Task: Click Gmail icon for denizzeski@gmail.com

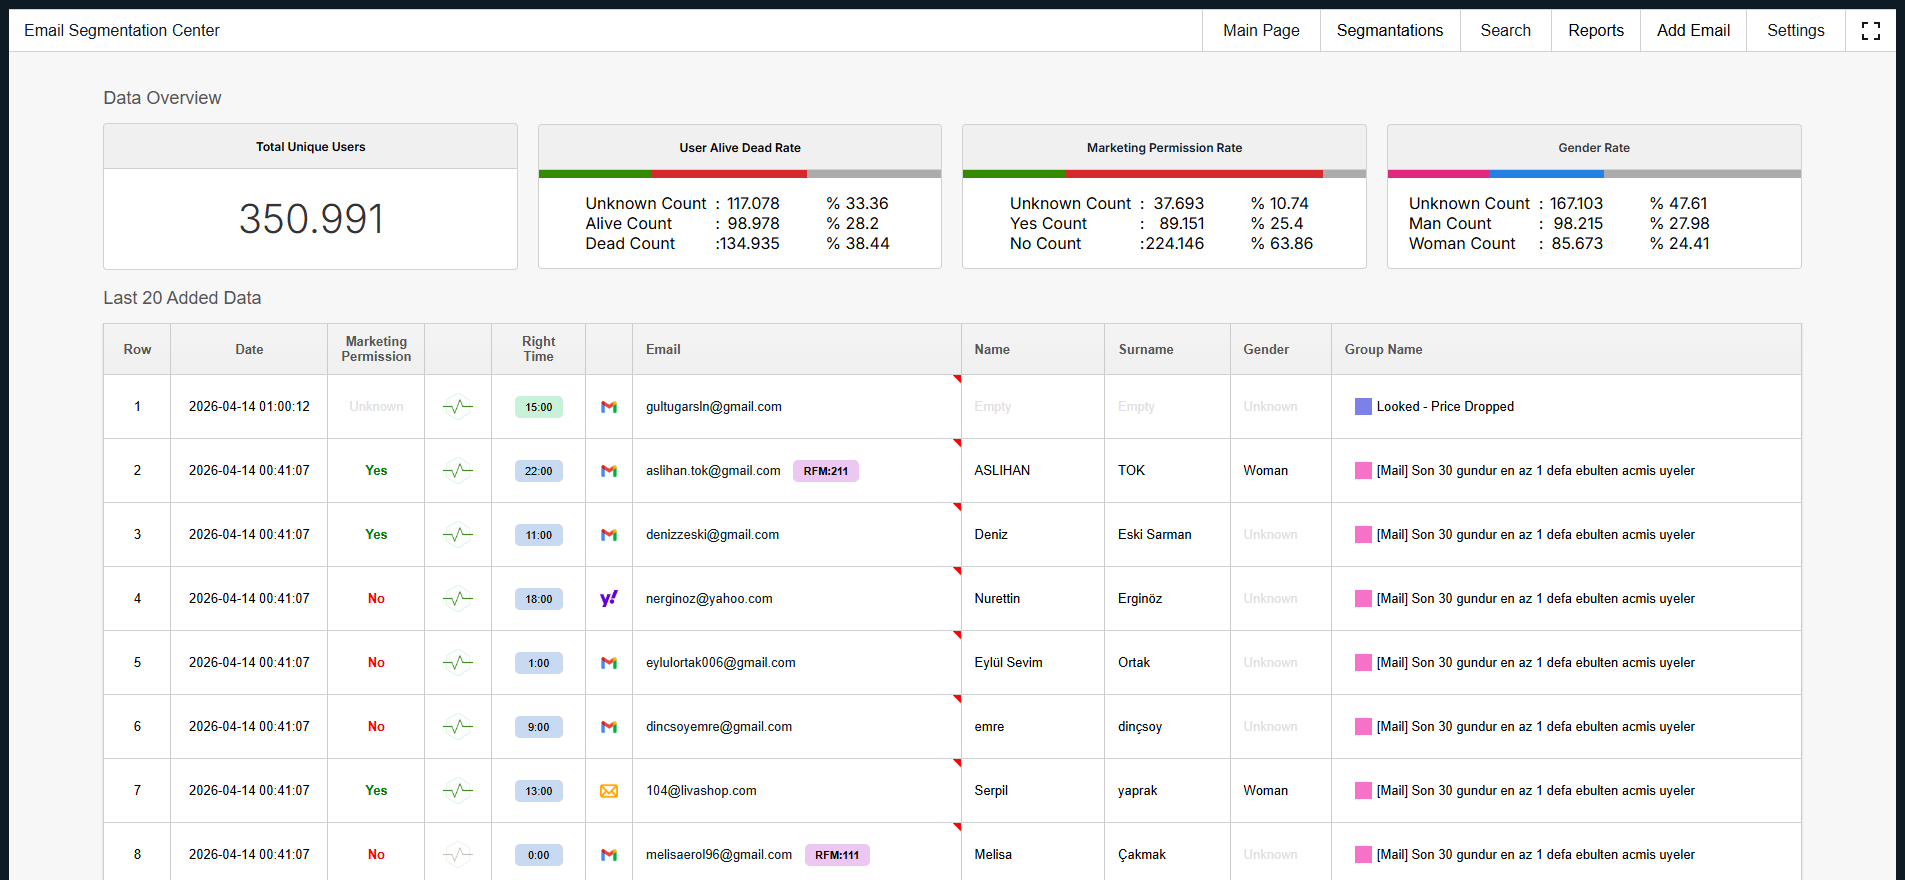Action: pyautogui.click(x=609, y=535)
